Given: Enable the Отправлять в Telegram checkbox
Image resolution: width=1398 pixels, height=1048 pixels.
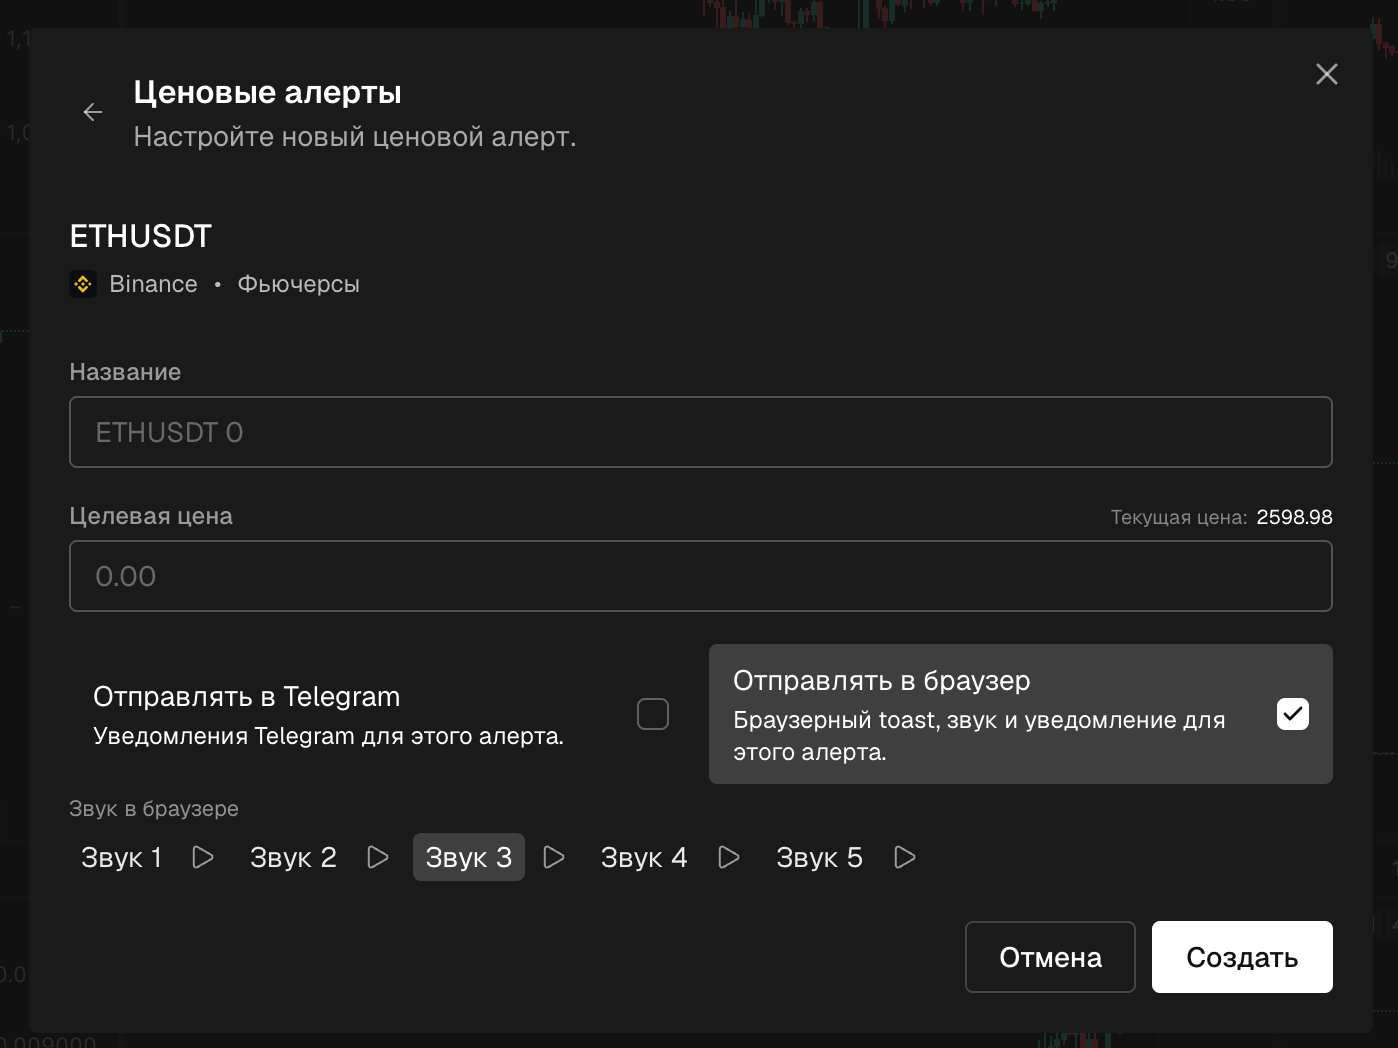Looking at the screenshot, I should (x=653, y=714).
